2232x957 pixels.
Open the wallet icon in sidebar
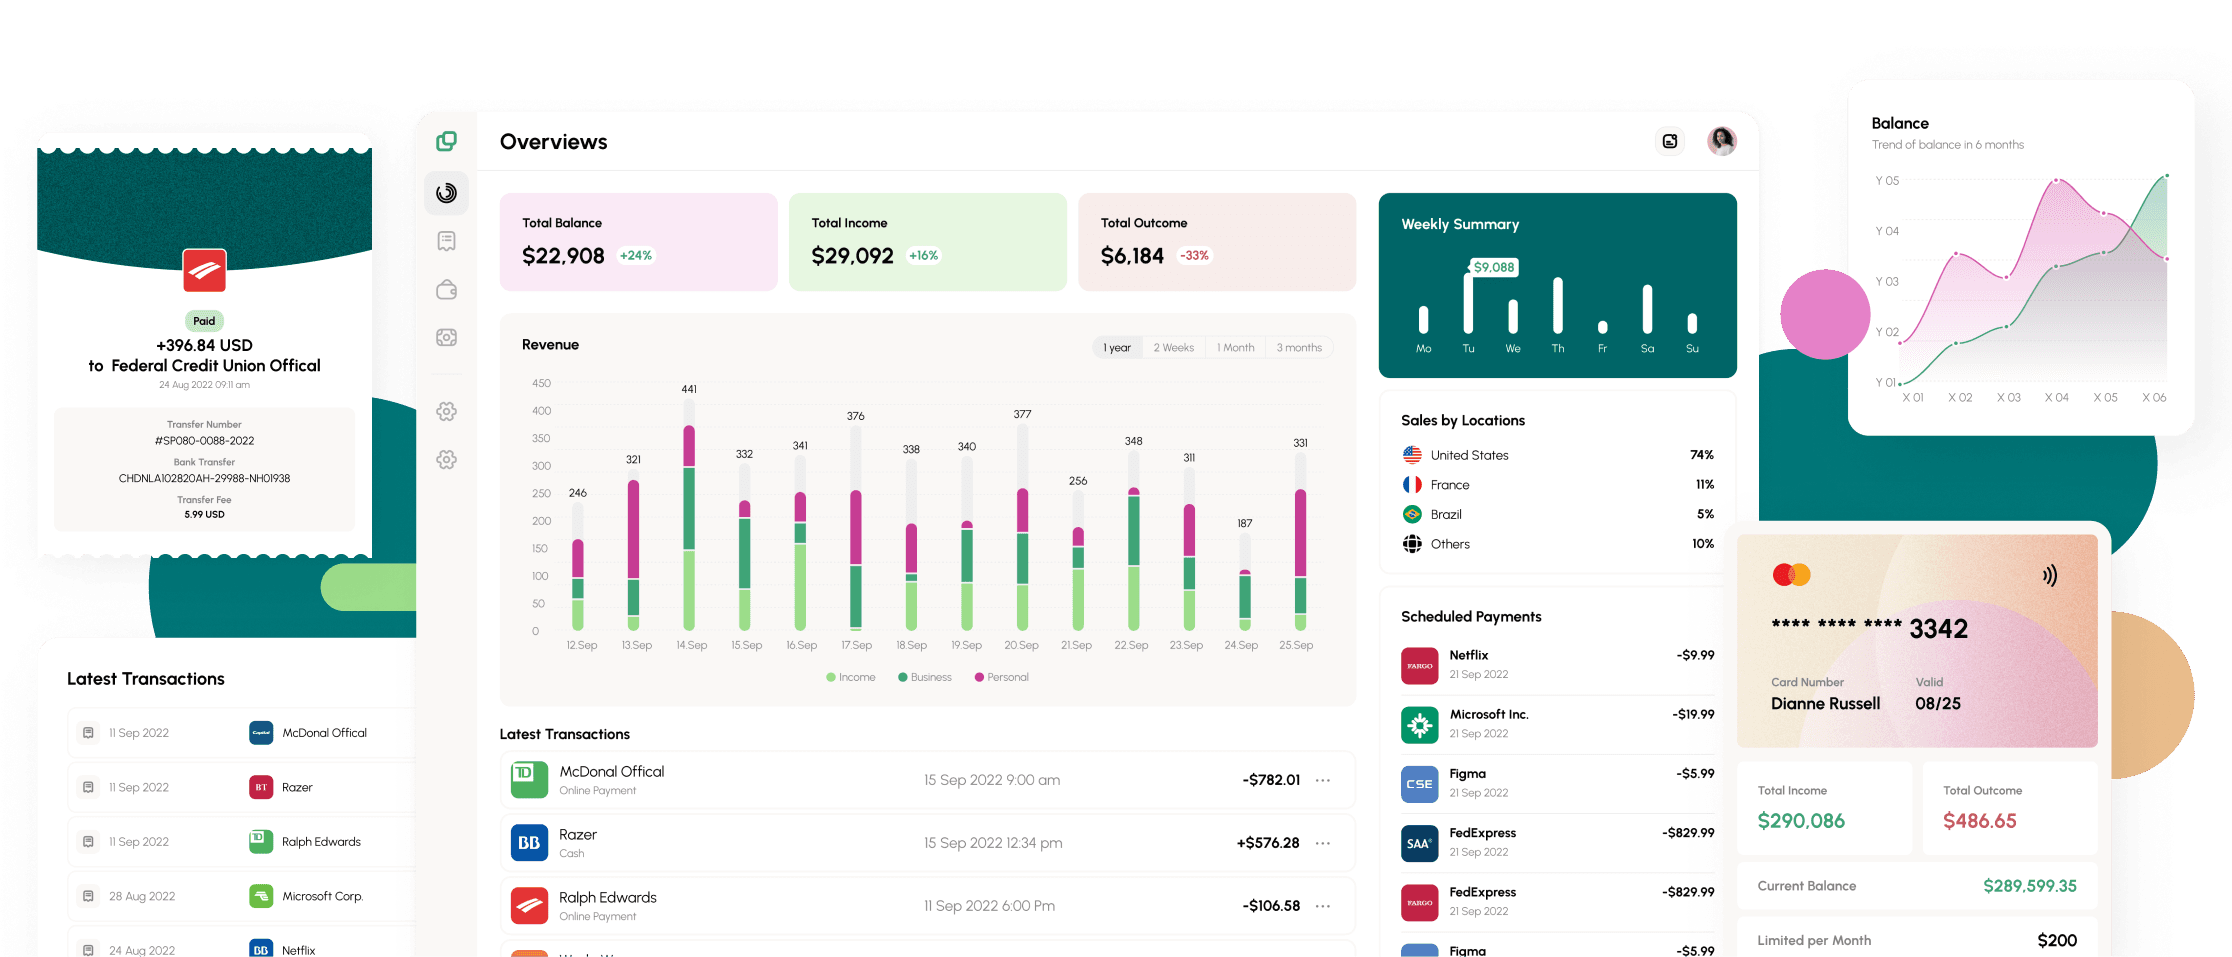446,290
